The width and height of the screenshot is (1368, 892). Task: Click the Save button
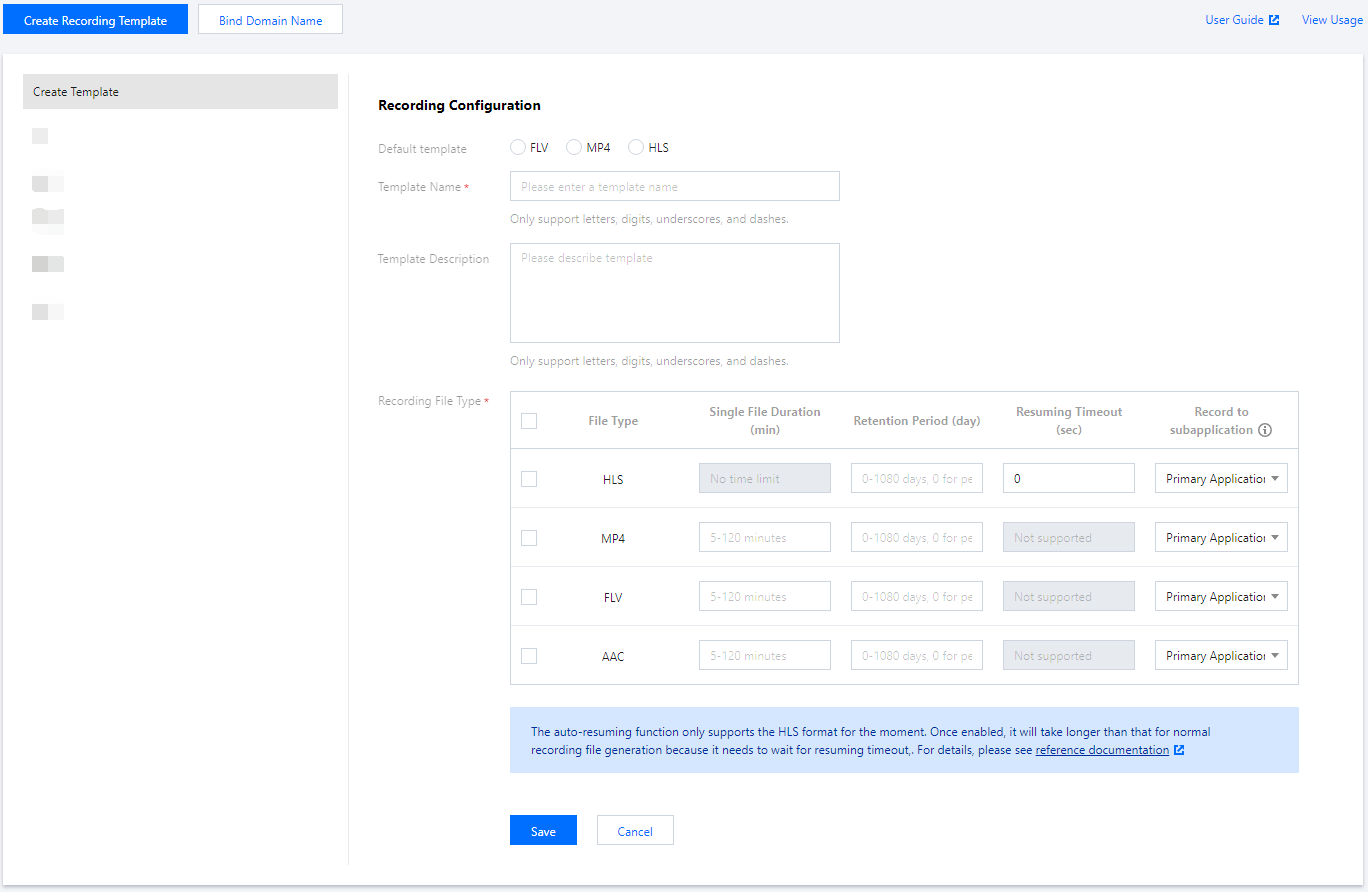pyautogui.click(x=543, y=830)
